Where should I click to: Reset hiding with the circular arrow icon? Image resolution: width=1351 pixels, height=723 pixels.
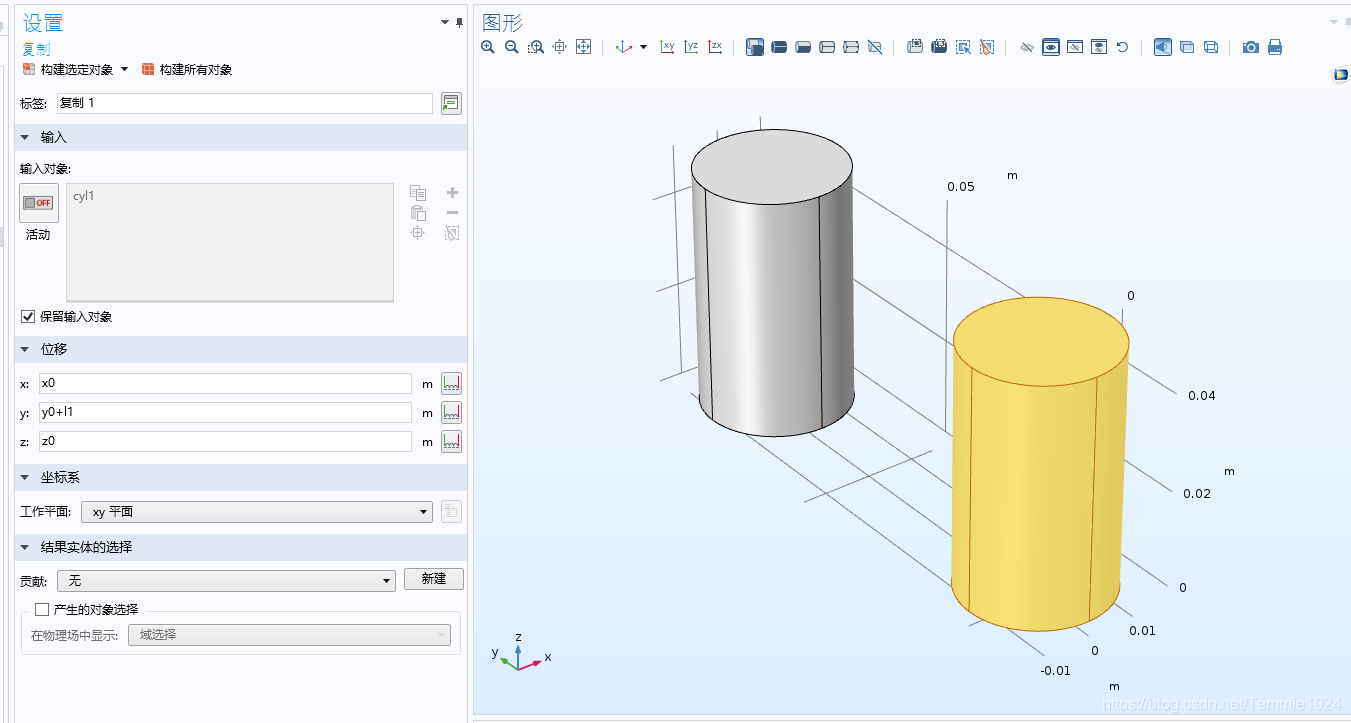click(1123, 47)
